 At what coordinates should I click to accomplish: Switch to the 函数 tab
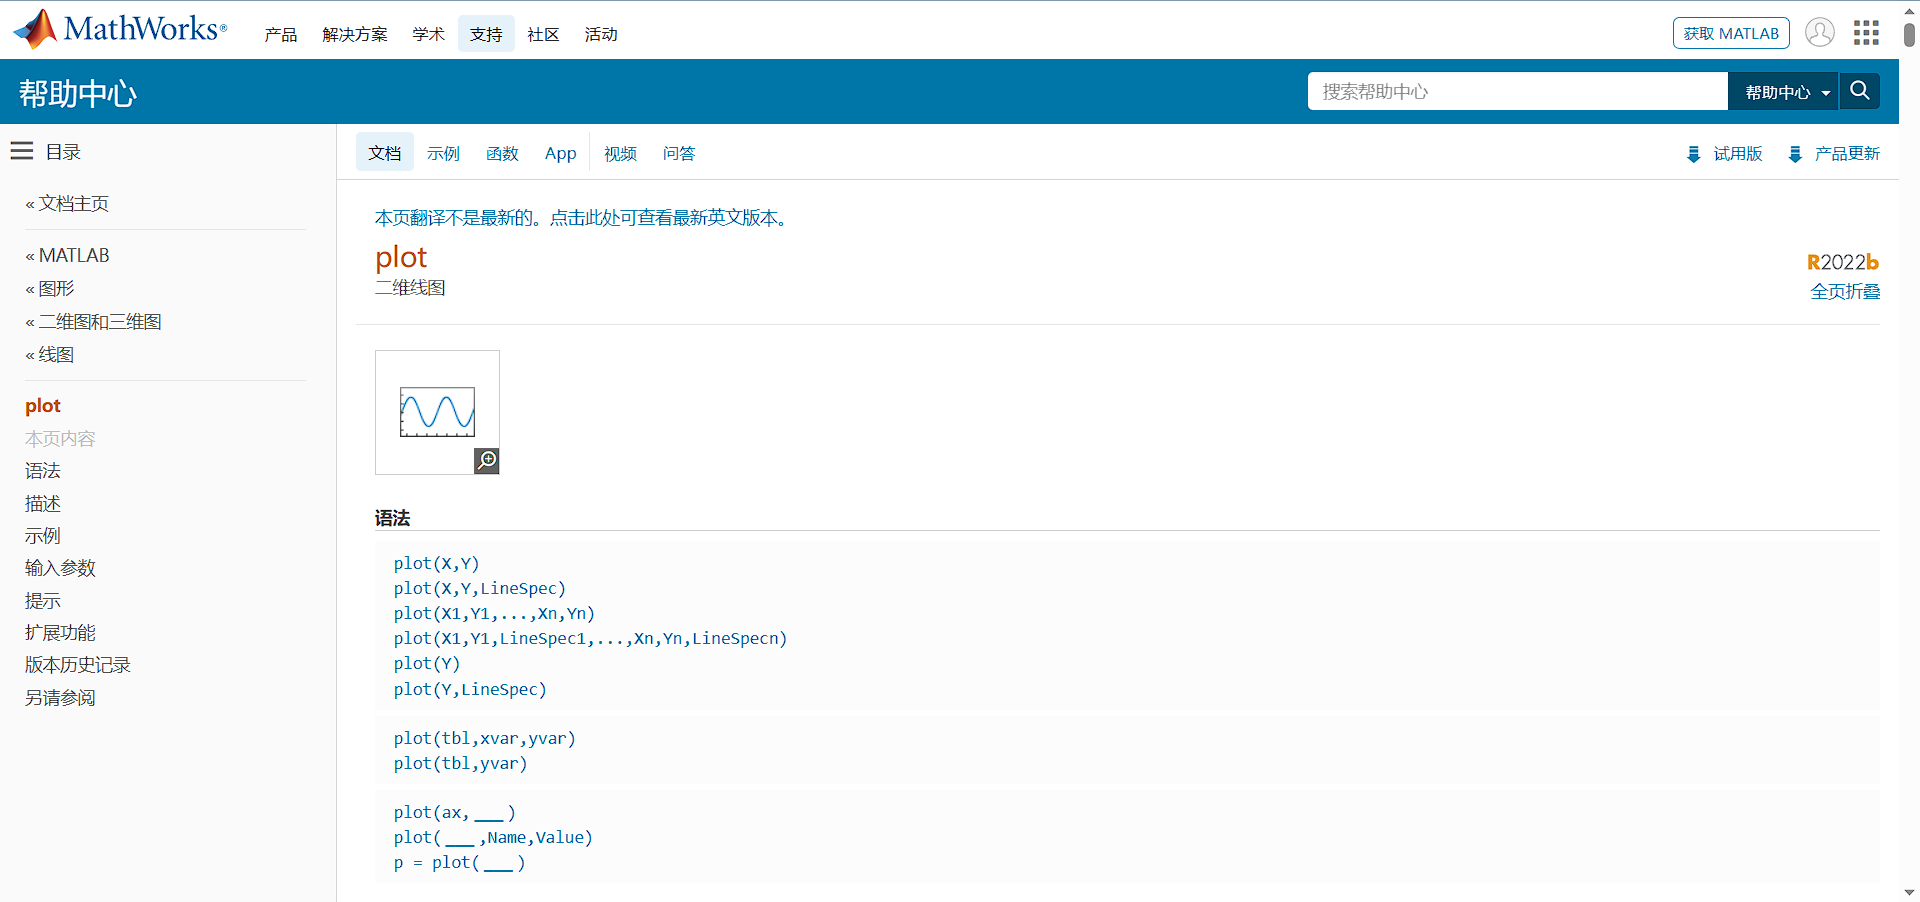click(x=502, y=153)
